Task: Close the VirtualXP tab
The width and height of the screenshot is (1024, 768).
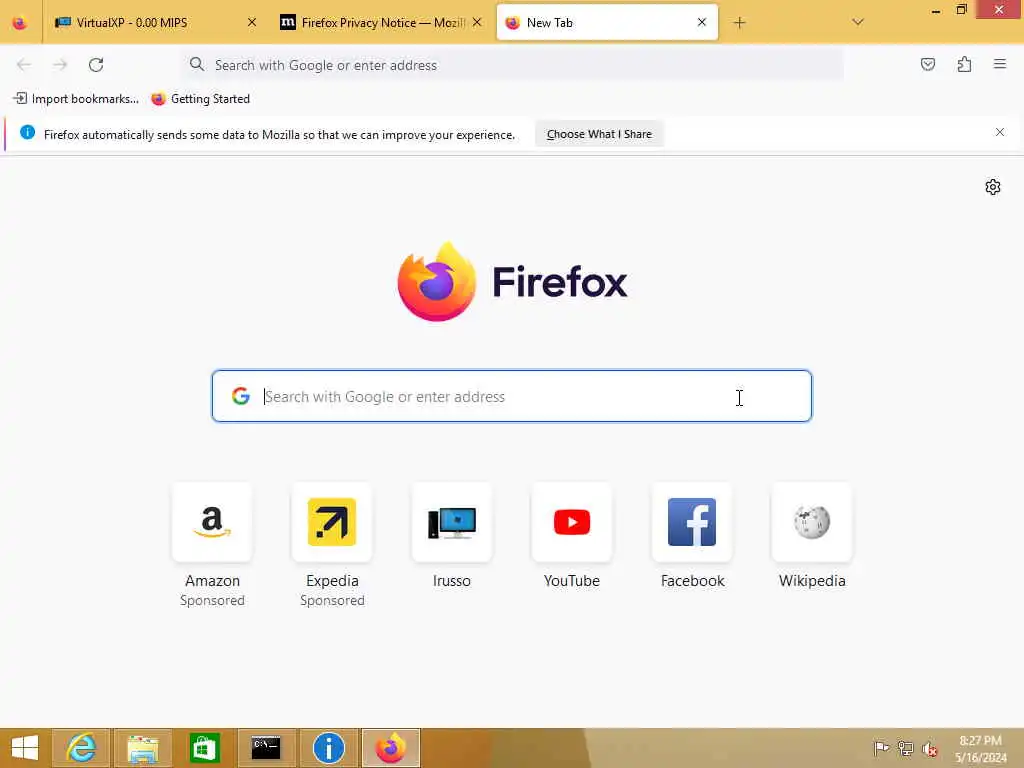Action: tap(251, 23)
